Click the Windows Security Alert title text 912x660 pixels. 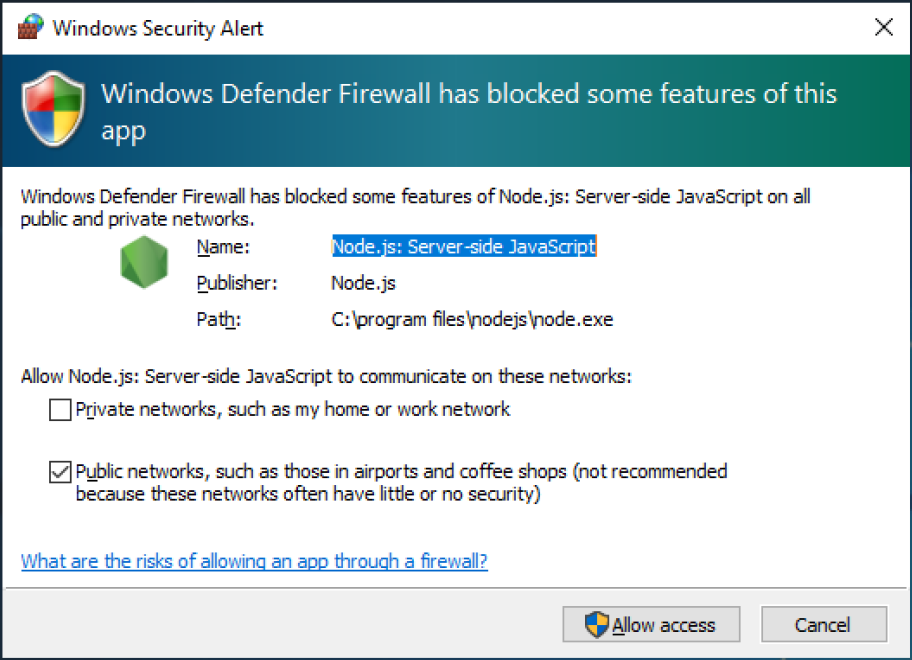pos(158,28)
